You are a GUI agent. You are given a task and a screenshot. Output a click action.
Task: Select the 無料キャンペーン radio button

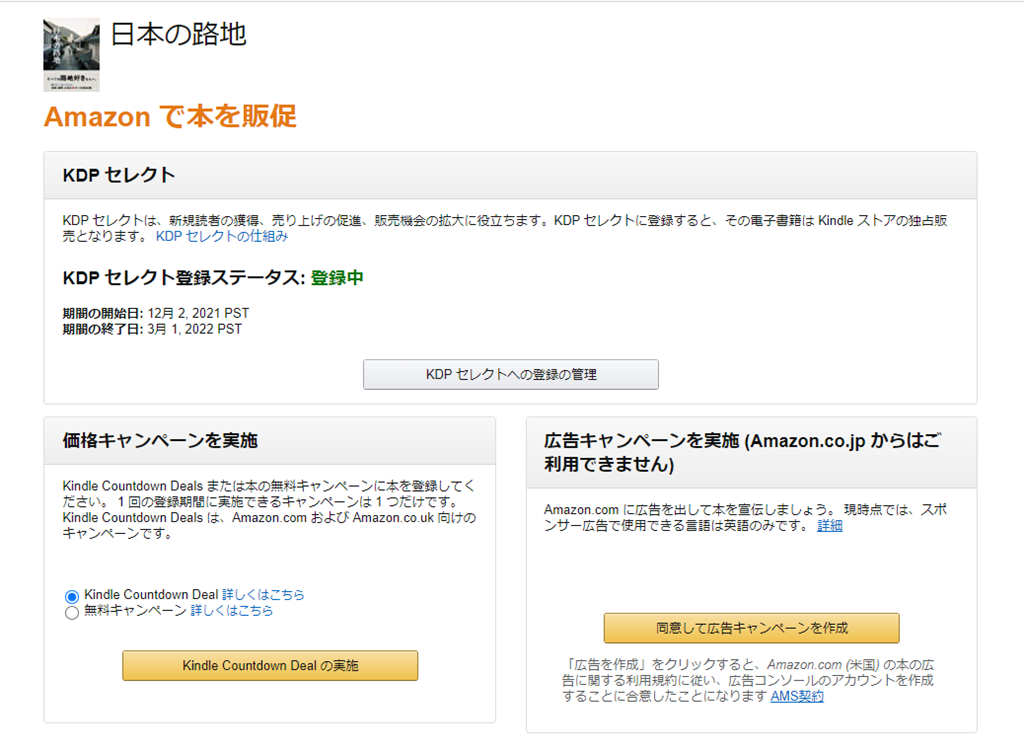click(72, 612)
